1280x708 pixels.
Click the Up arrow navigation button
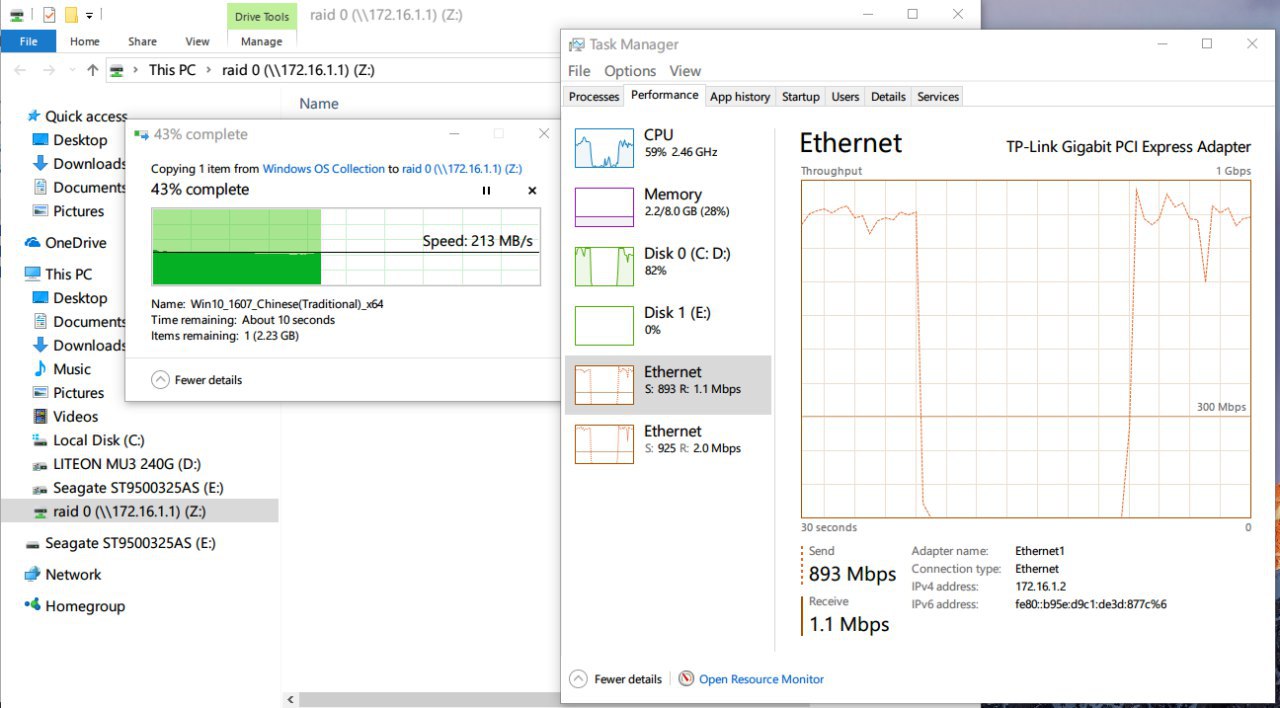(x=93, y=70)
